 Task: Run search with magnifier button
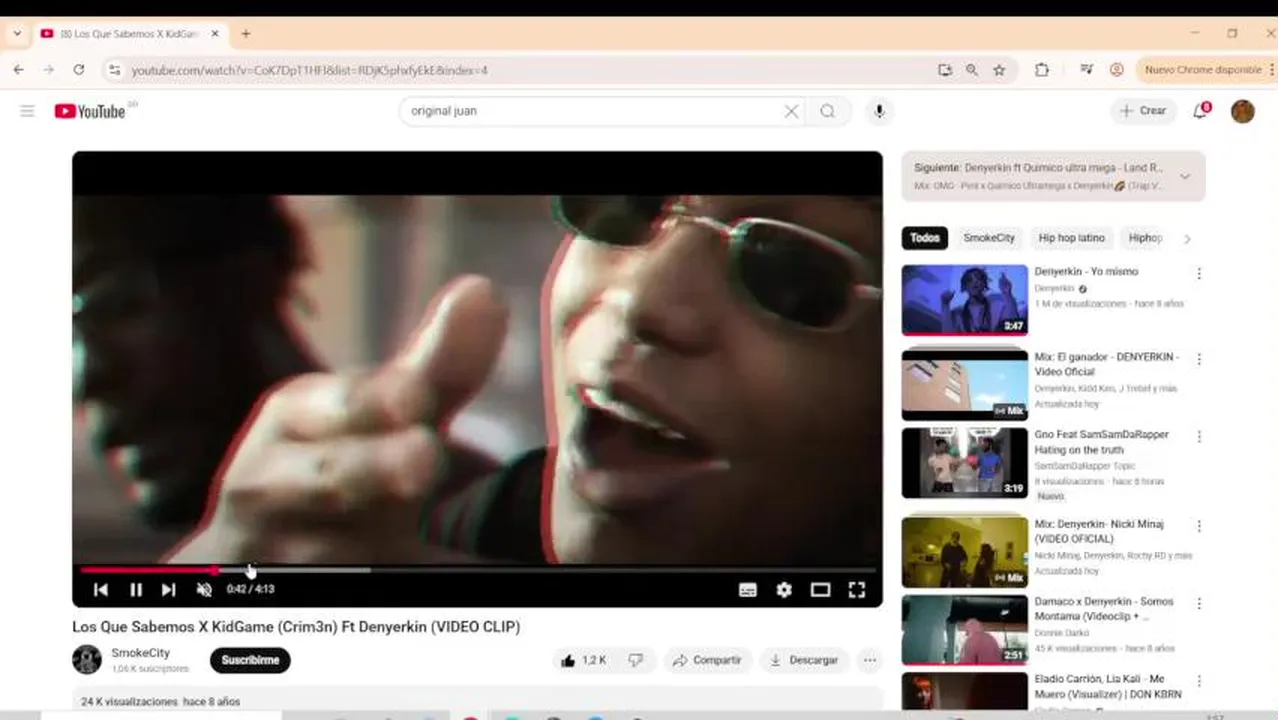pyautogui.click(x=828, y=111)
